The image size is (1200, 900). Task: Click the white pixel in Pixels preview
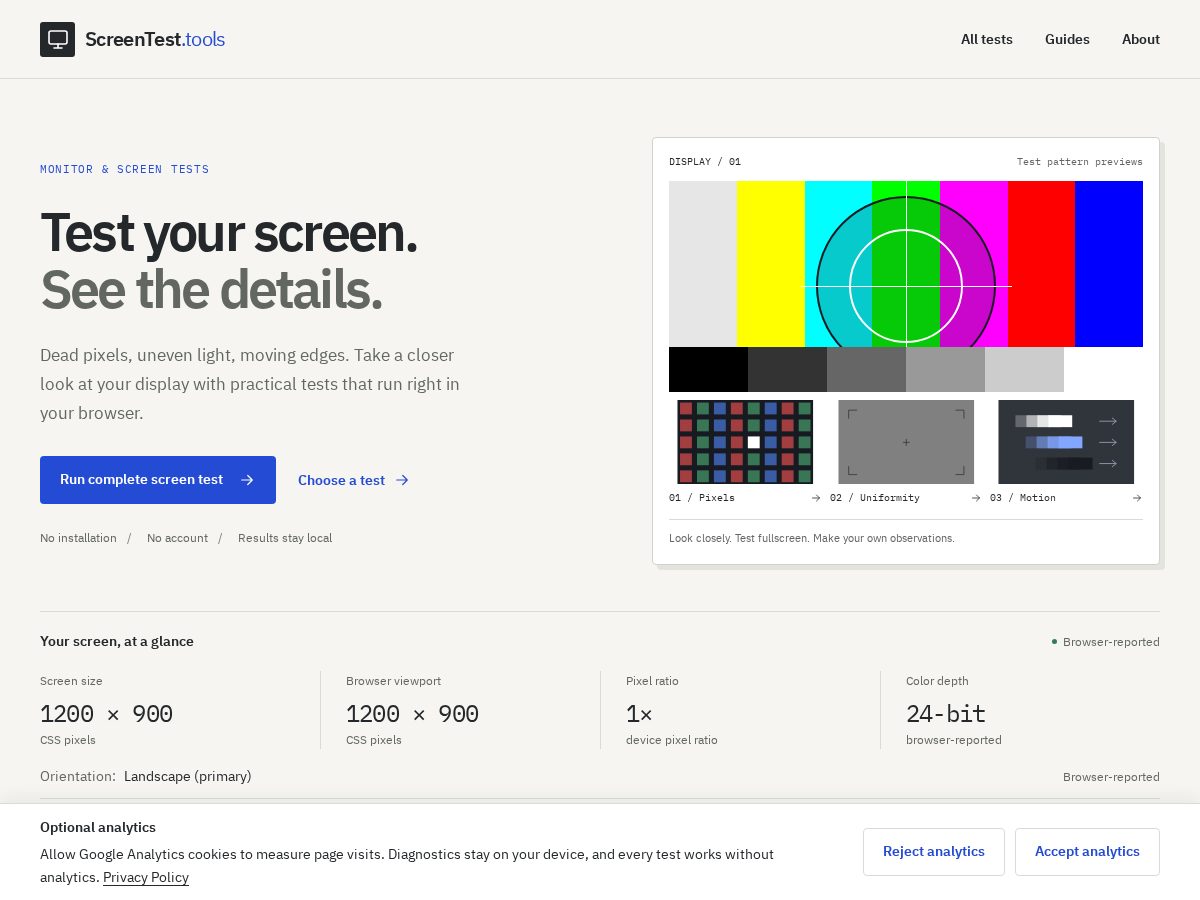pos(754,442)
